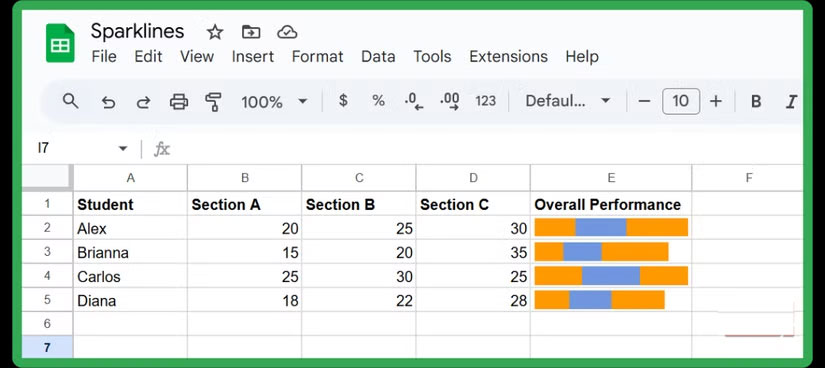The height and width of the screenshot is (368, 825).
Task: Open the Google Sheets home icon
Action: (x=60, y=43)
